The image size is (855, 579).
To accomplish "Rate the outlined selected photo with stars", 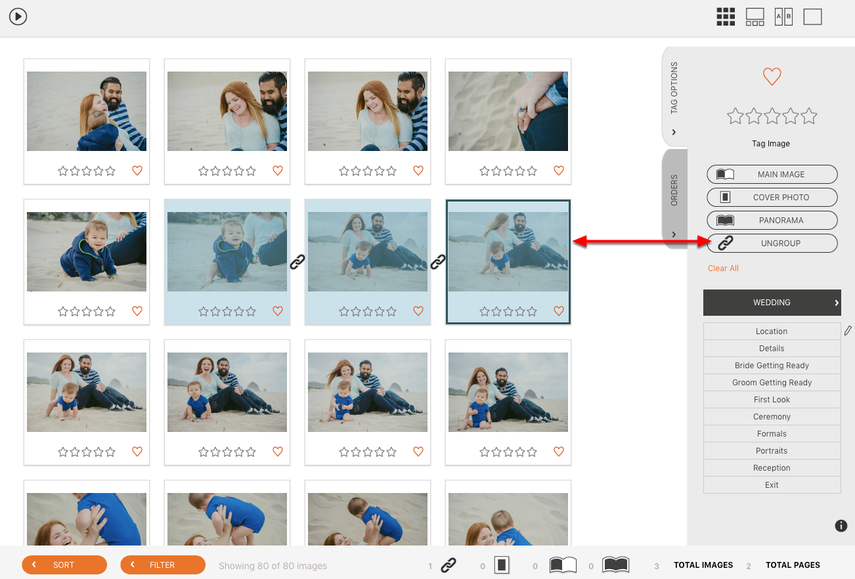I will click(x=508, y=311).
